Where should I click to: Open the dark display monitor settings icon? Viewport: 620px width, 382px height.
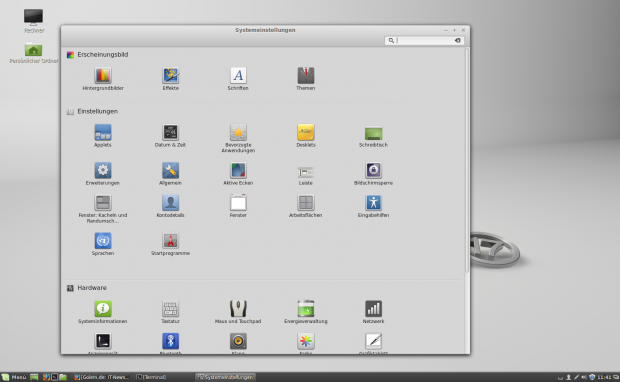[x=103, y=341]
